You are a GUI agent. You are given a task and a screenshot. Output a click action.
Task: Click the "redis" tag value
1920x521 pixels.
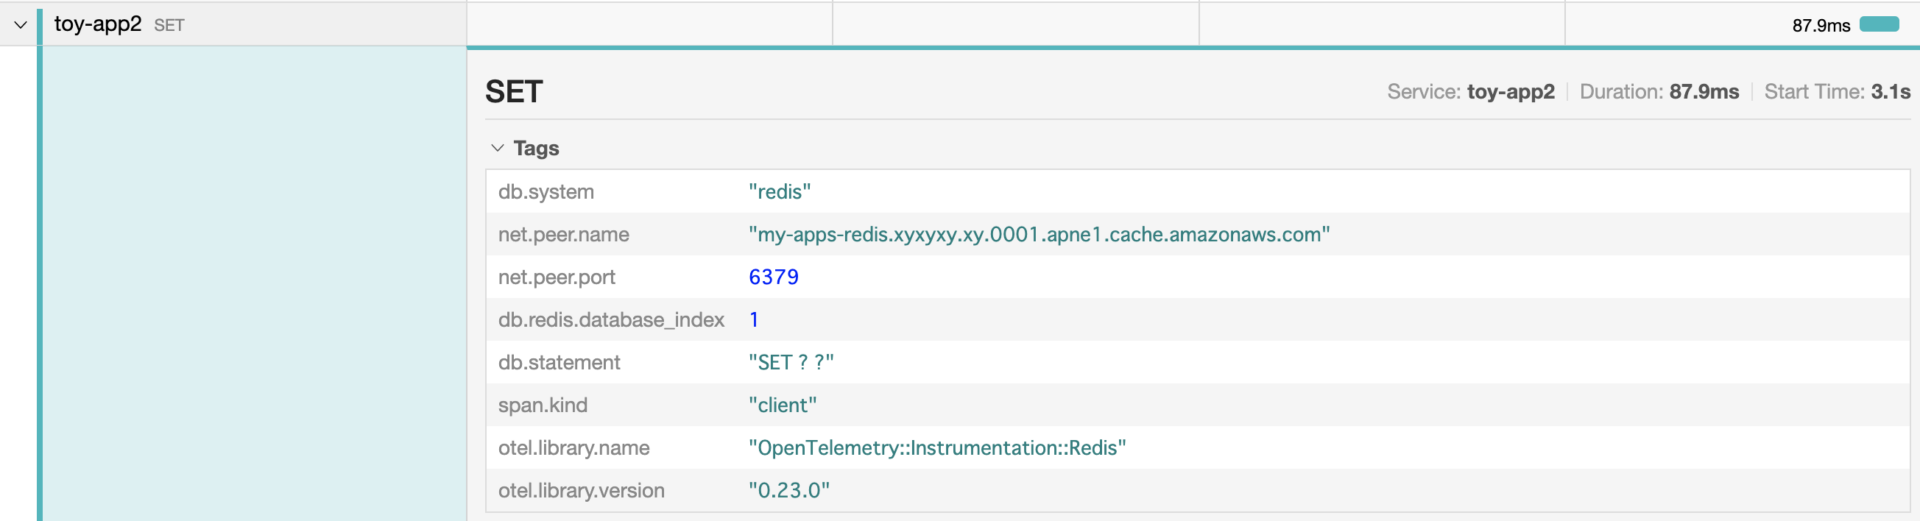(x=779, y=192)
